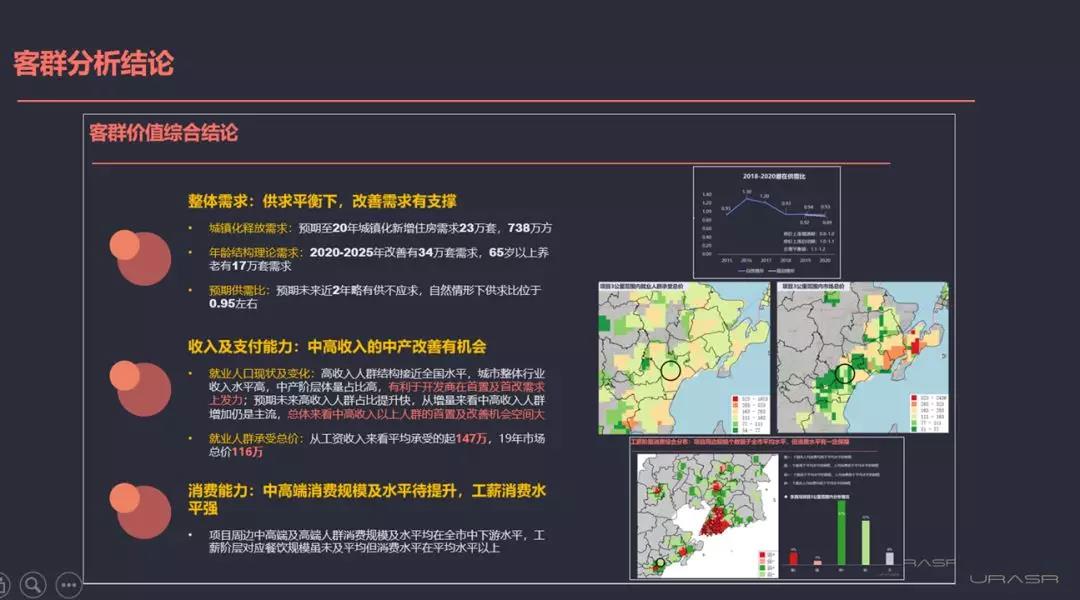Image resolution: width=1080 pixels, height=600 pixels.
Task: Click the red 147万 figure
Action: (x=471, y=438)
